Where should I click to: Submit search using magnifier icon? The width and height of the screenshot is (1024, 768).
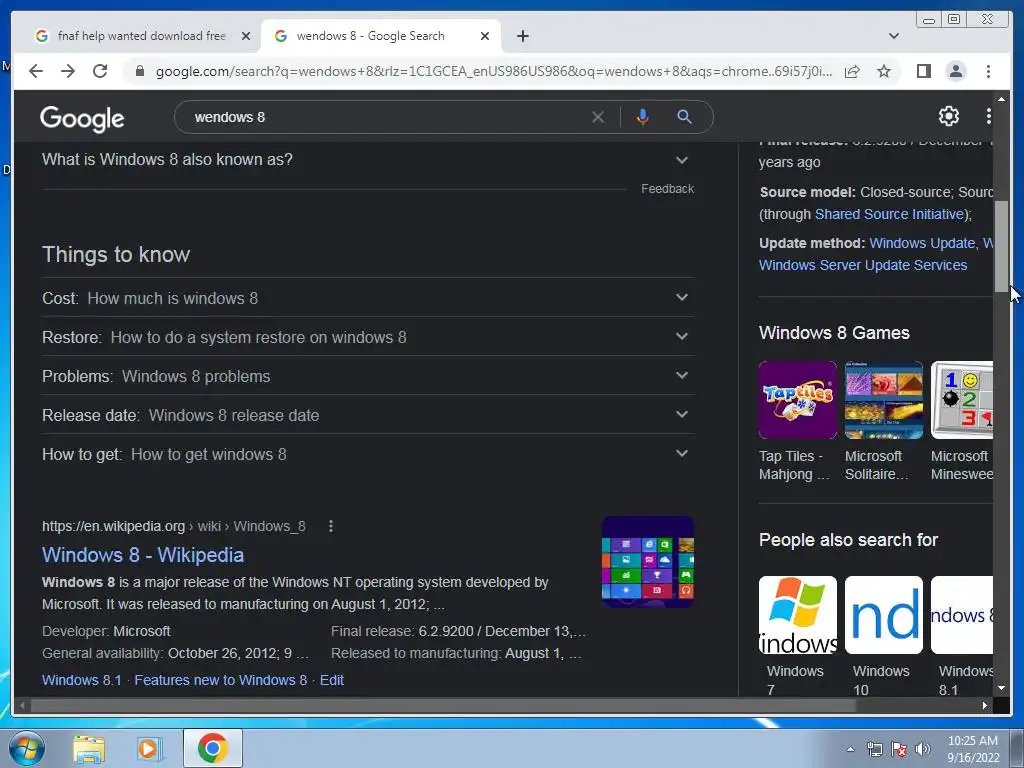click(684, 117)
